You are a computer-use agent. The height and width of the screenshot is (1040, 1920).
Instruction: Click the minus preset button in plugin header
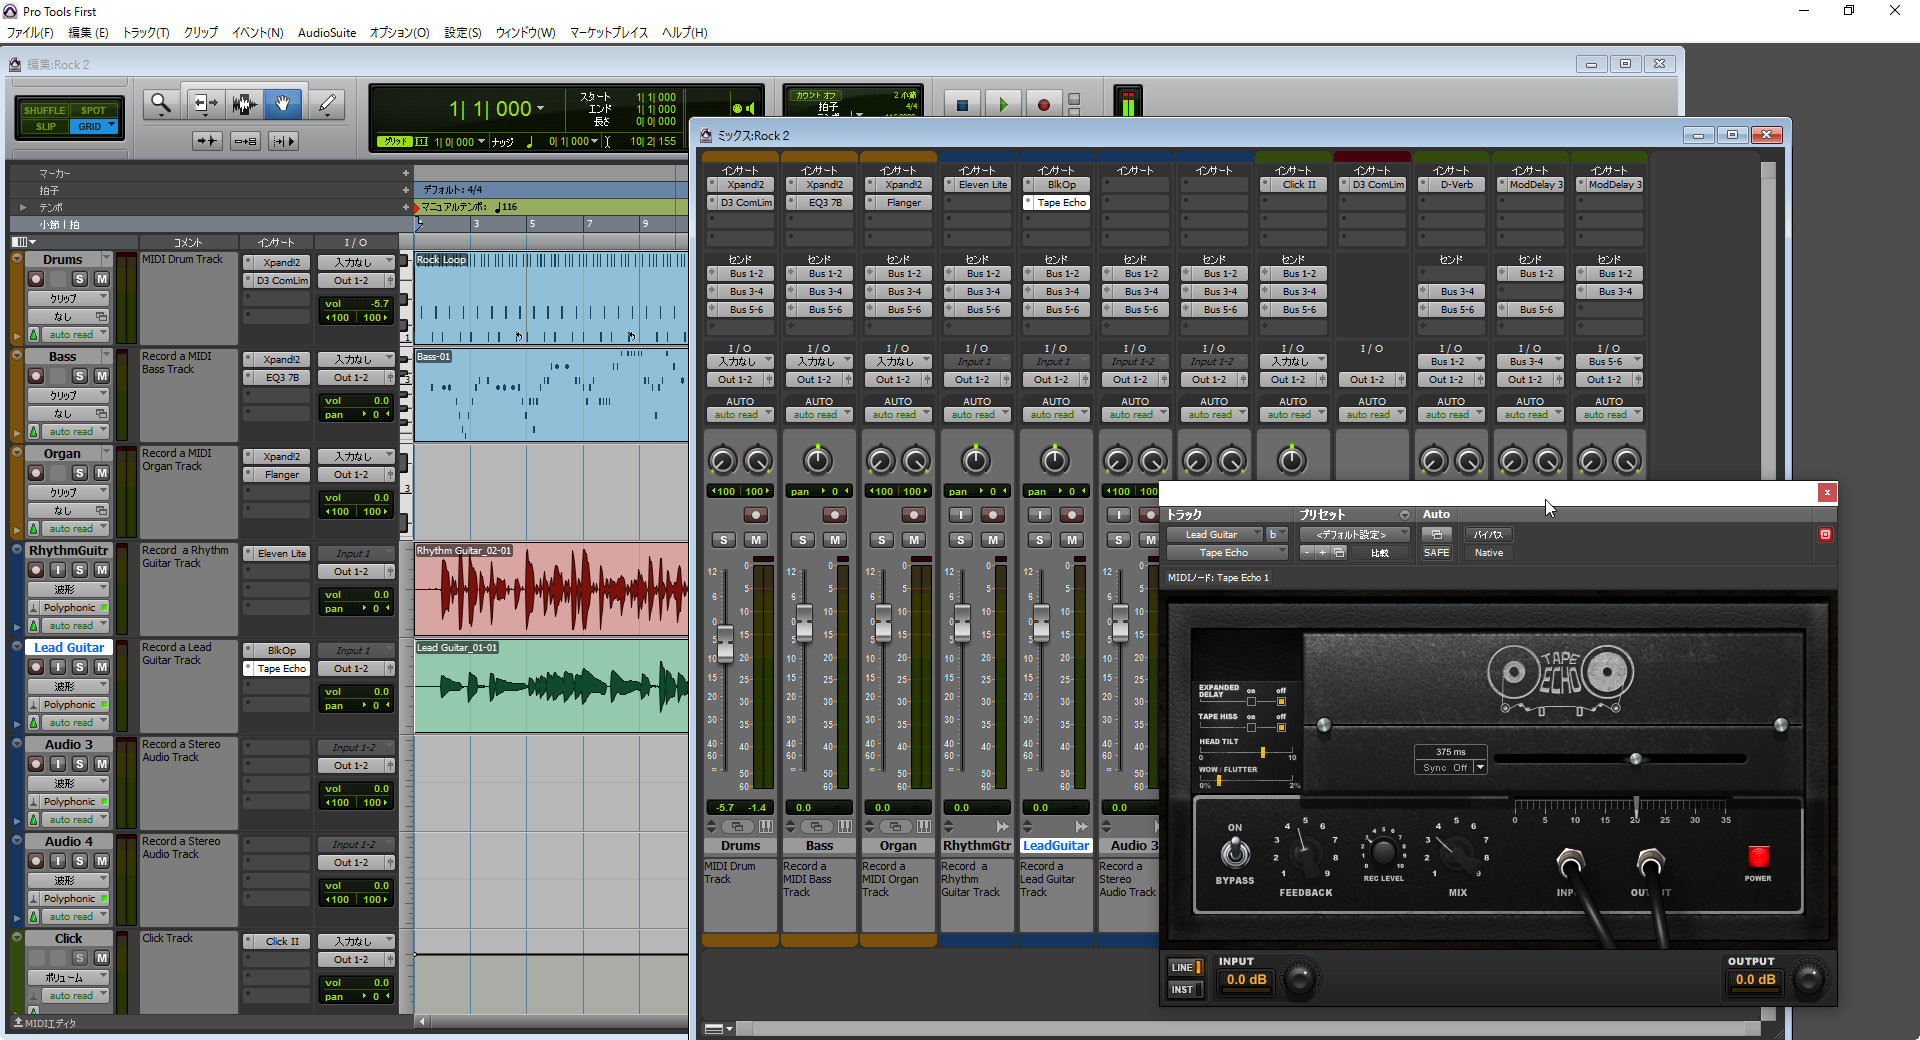[x=1306, y=553]
